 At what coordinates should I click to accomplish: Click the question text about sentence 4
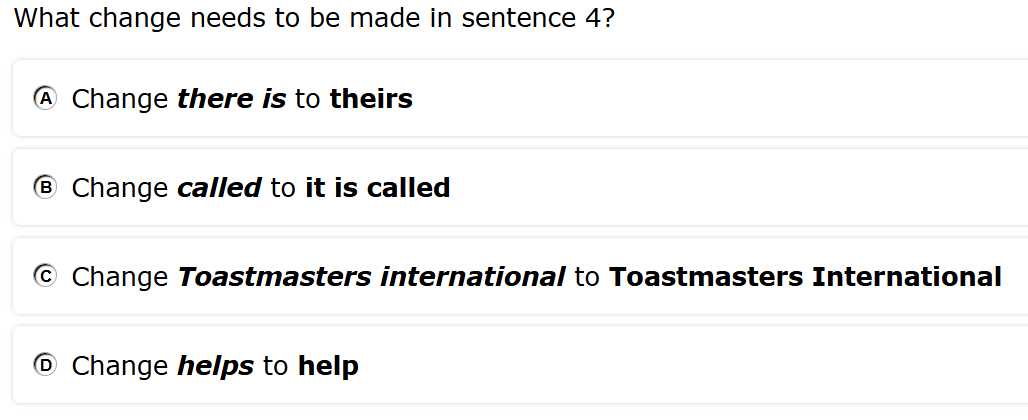tap(315, 18)
